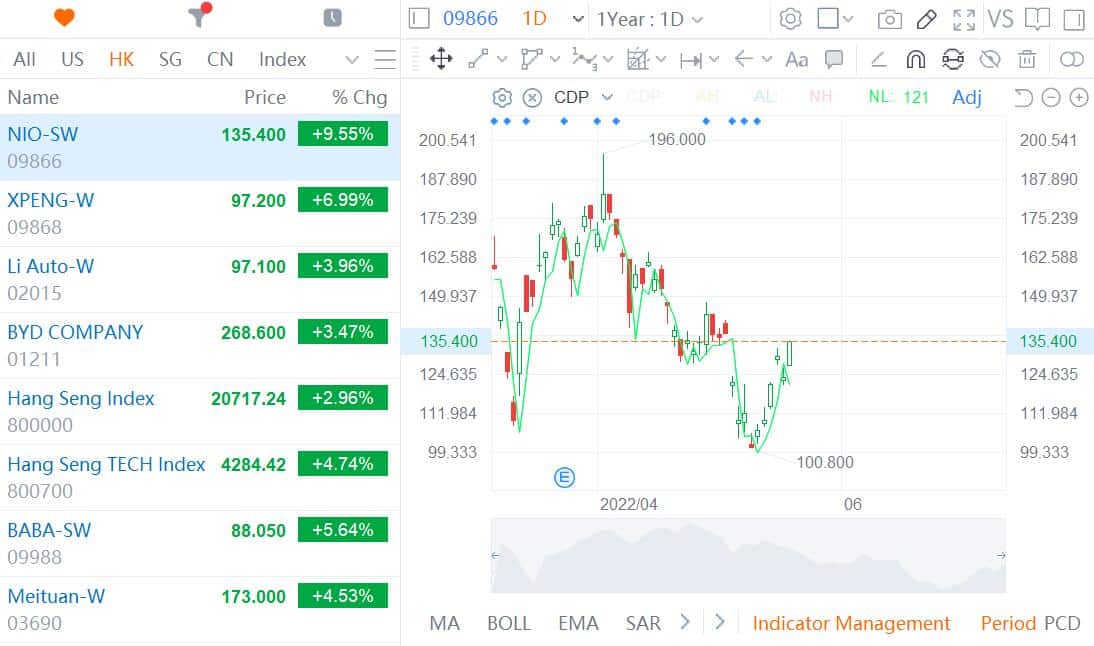Expand the chart to fullscreen
Image resolution: width=1094 pixels, height=646 pixels.
point(963,18)
